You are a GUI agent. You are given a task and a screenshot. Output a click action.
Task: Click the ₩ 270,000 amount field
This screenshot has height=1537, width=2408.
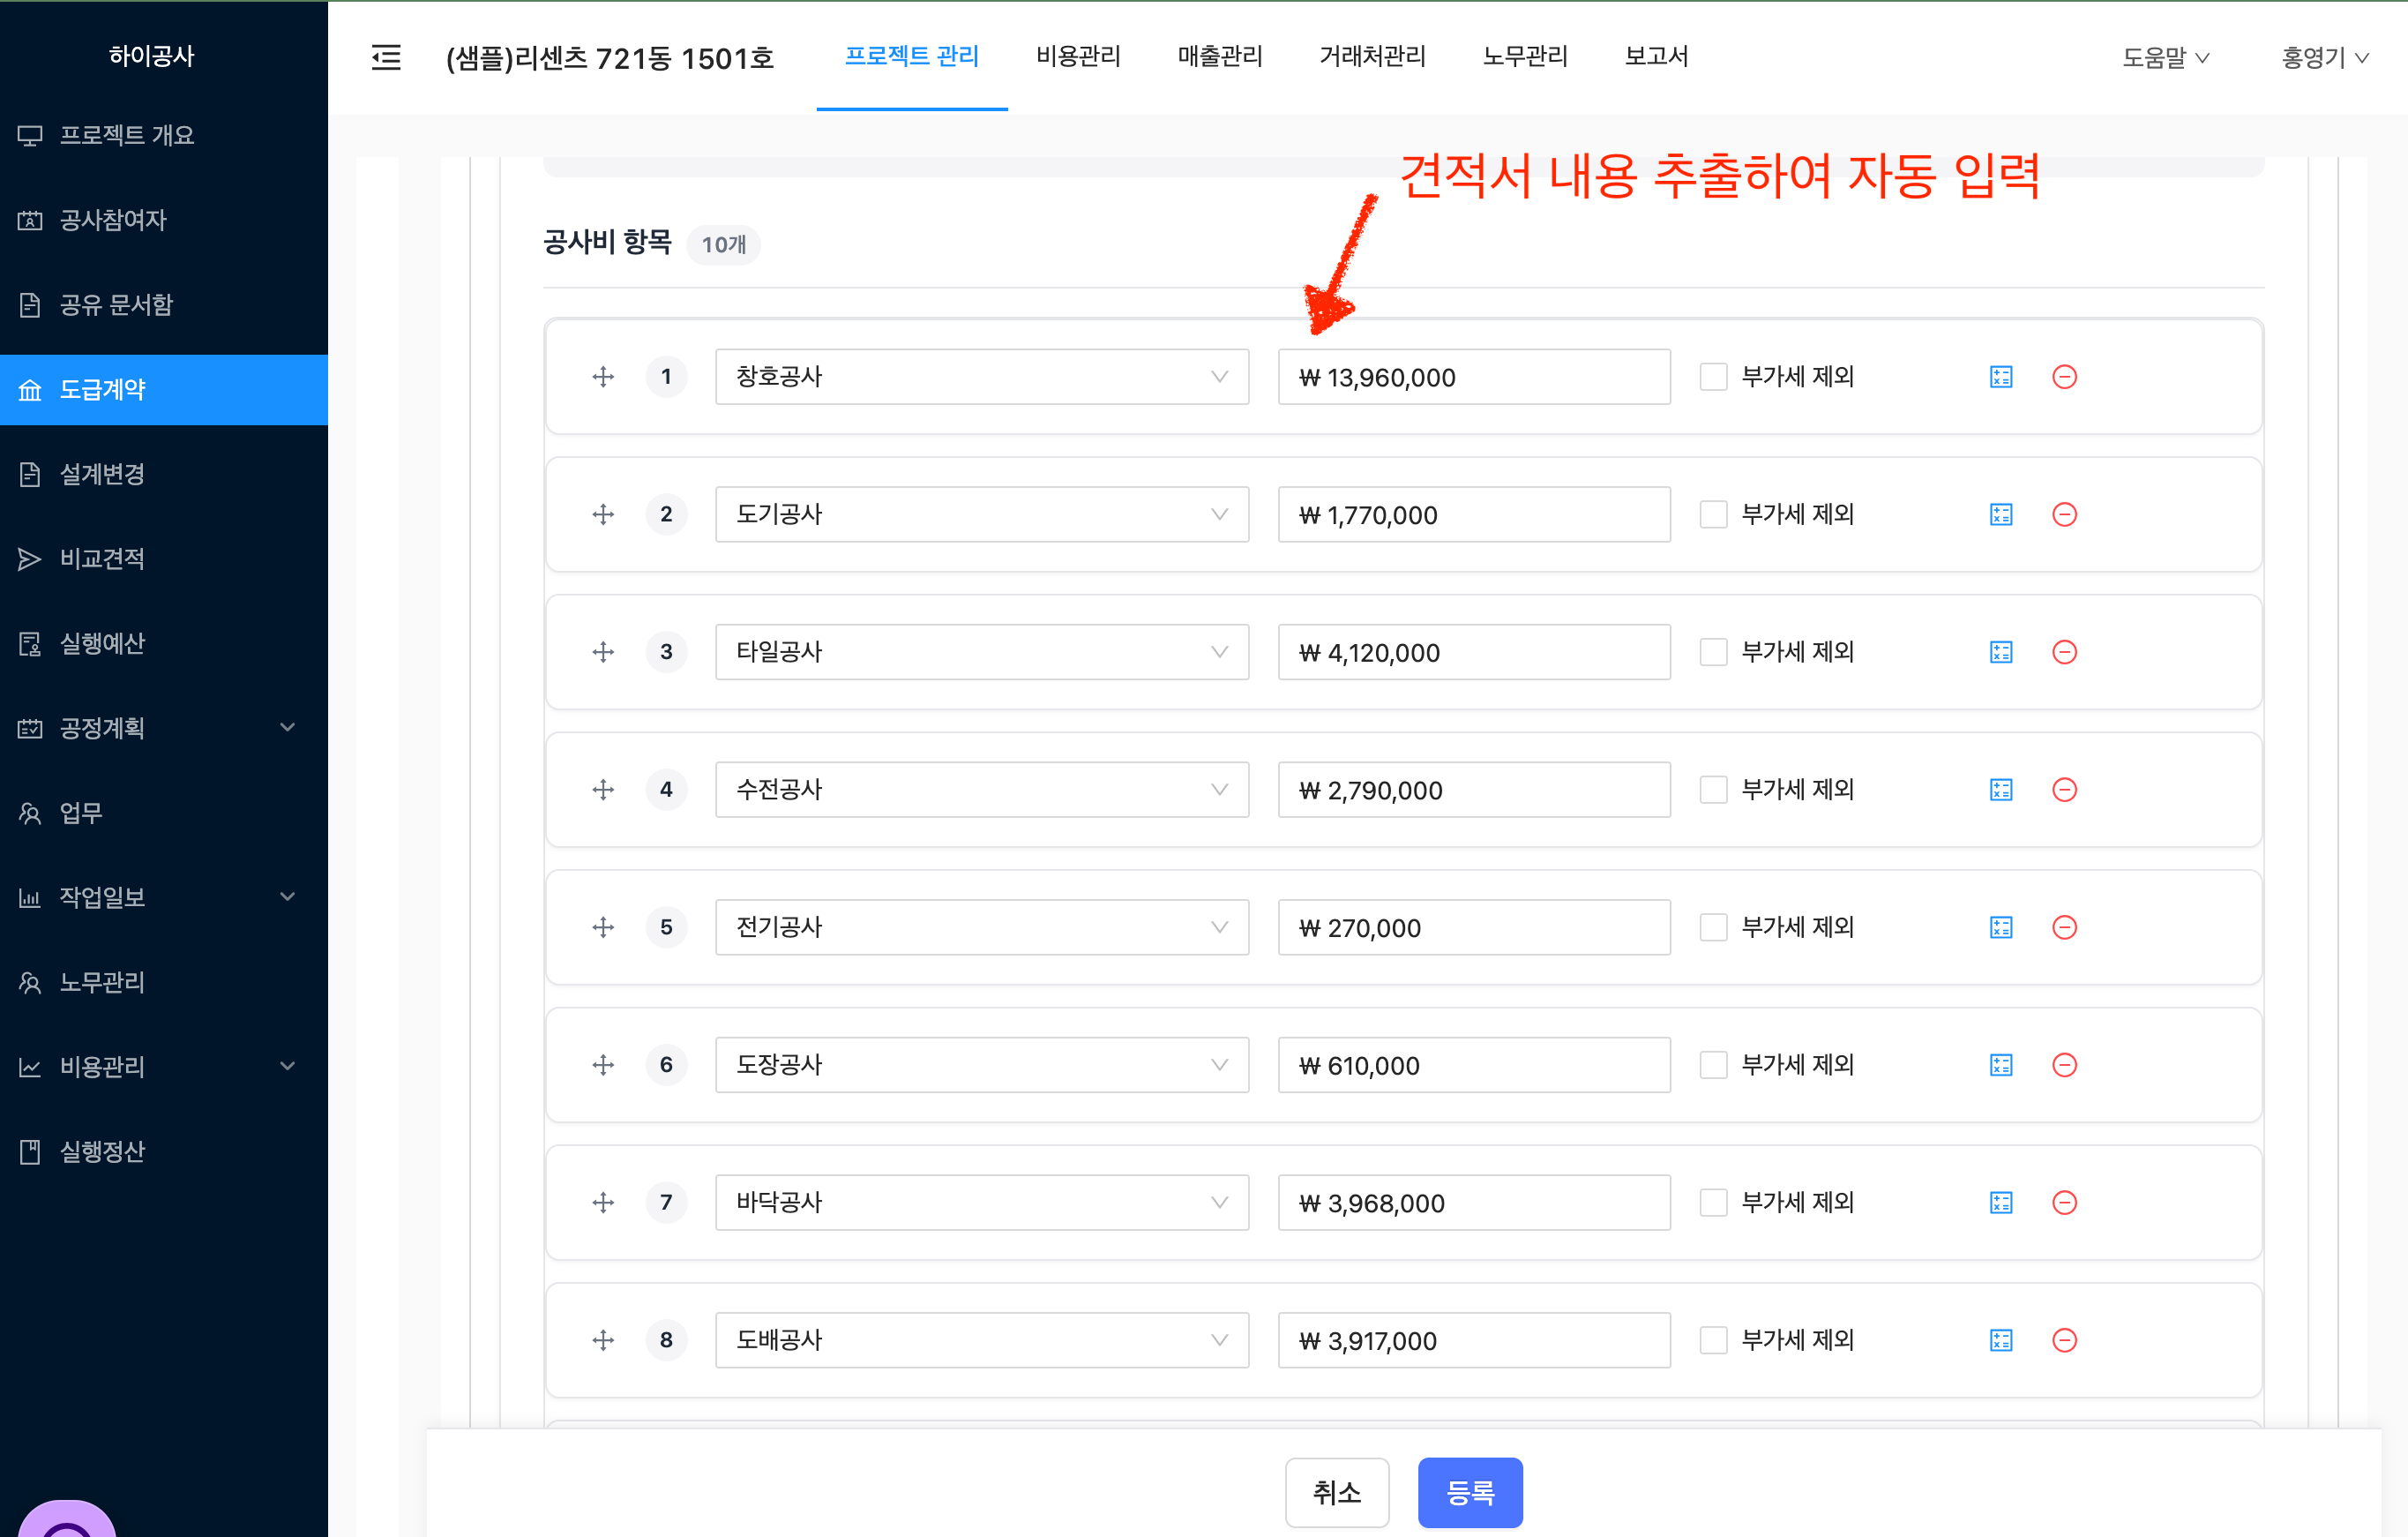pyautogui.click(x=1473, y=928)
